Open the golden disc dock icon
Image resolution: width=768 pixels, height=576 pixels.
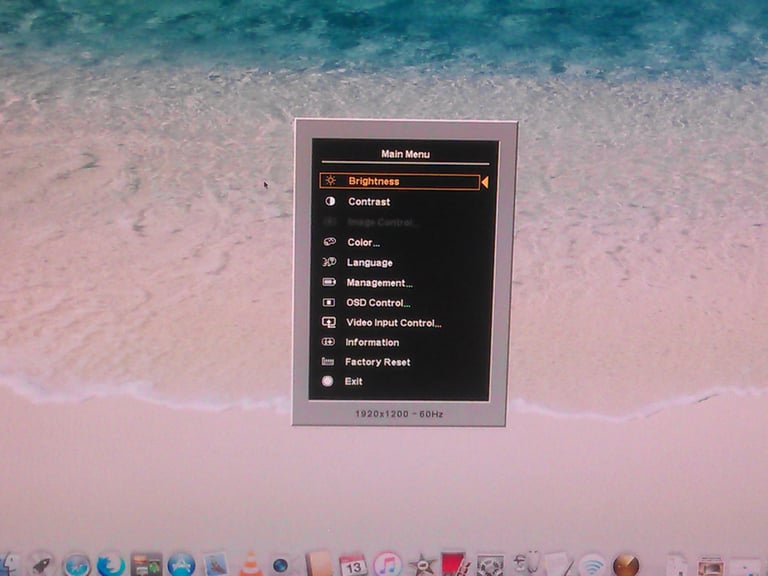point(626,565)
